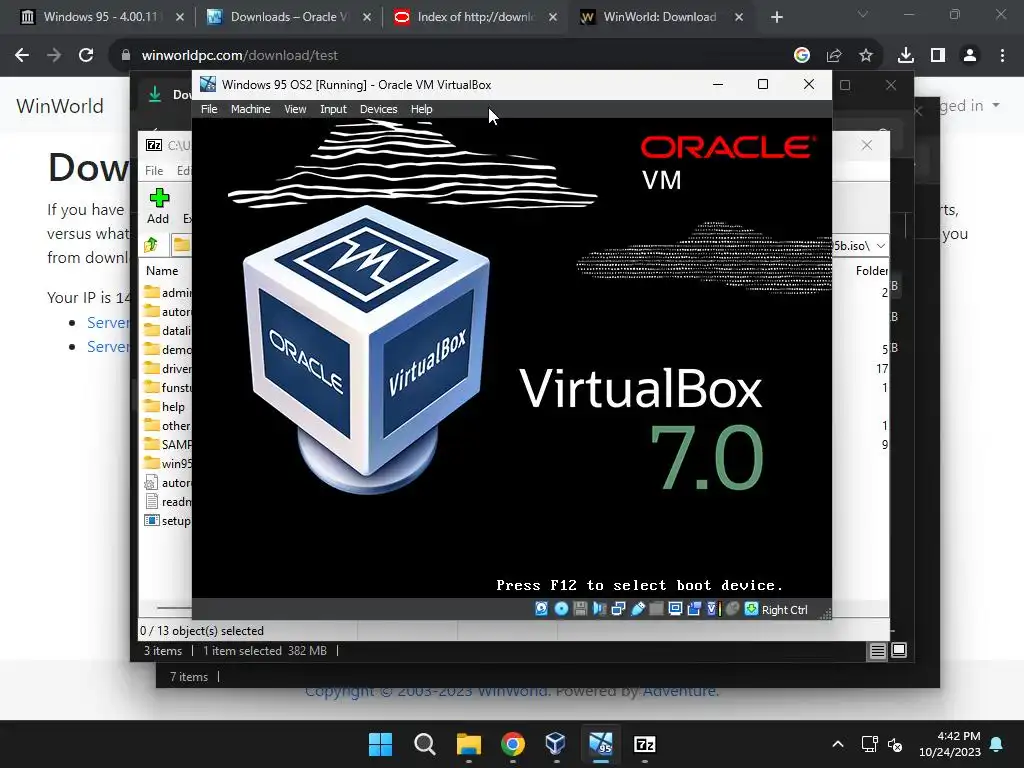Image resolution: width=1024 pixels, height=768 pixels.
Task: Switch to large icons view in File Explorer status bar
Action: tap(899, 650)
